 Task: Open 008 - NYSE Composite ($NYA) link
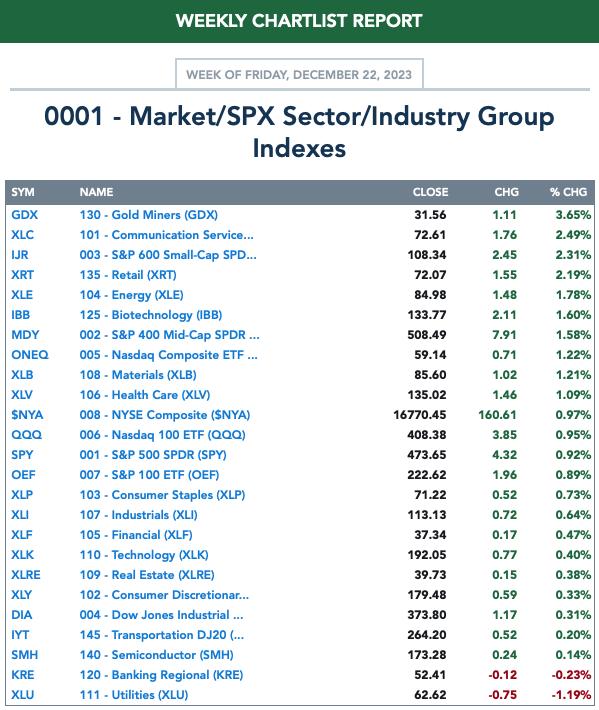point(165,415)
